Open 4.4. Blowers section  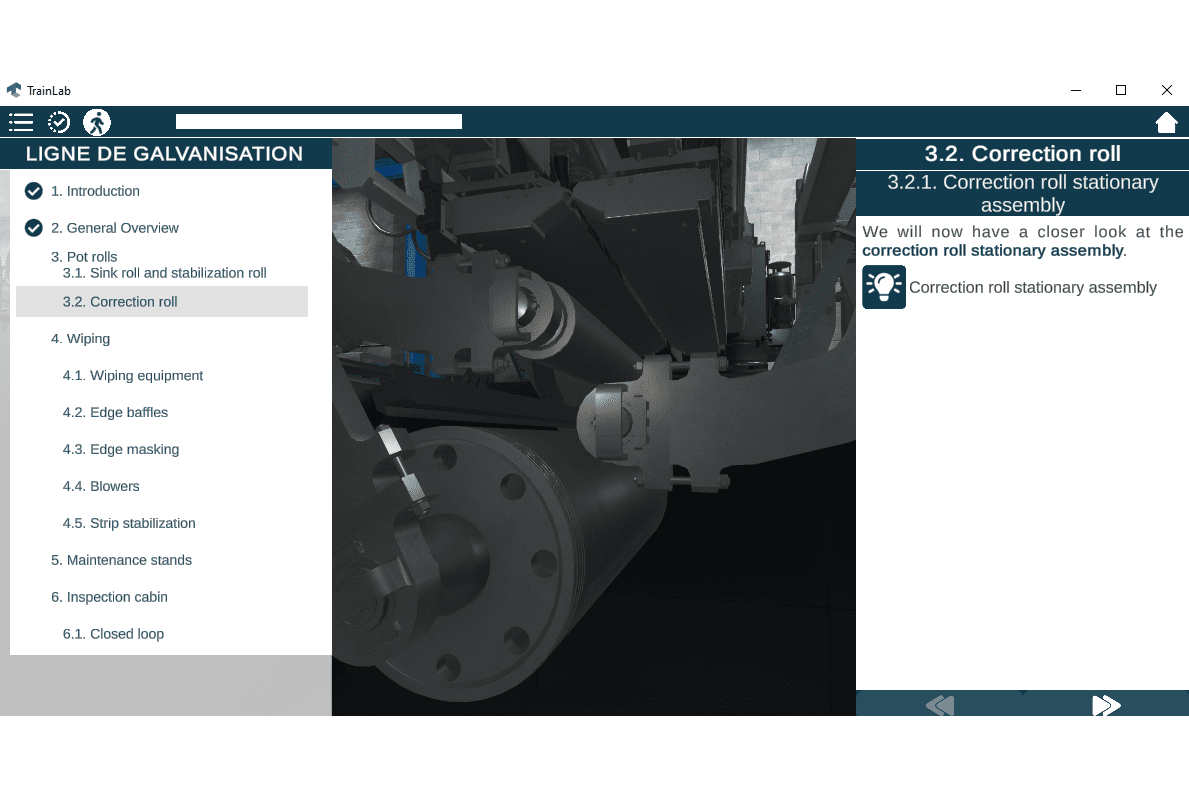point(101,487)
